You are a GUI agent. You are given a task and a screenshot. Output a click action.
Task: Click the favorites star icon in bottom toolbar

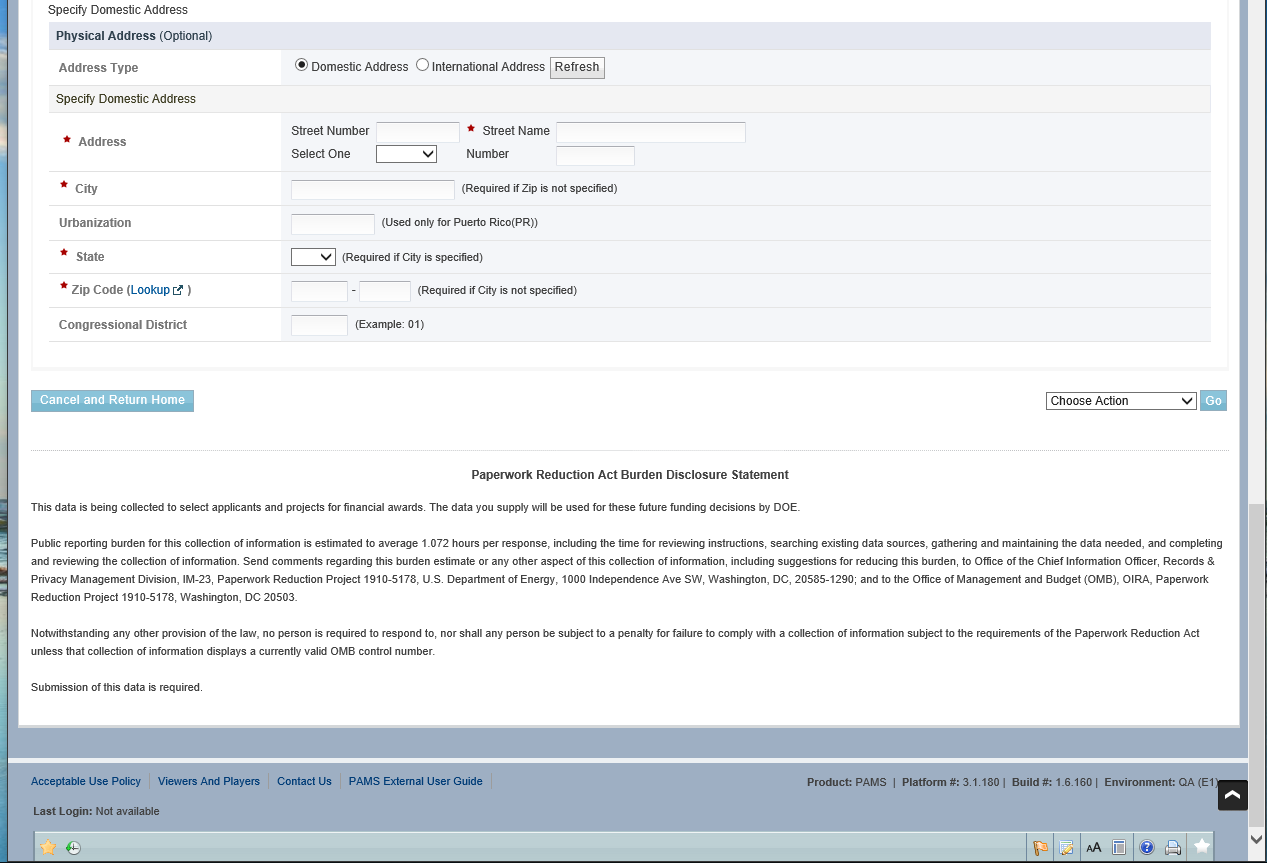coord(48,847)
